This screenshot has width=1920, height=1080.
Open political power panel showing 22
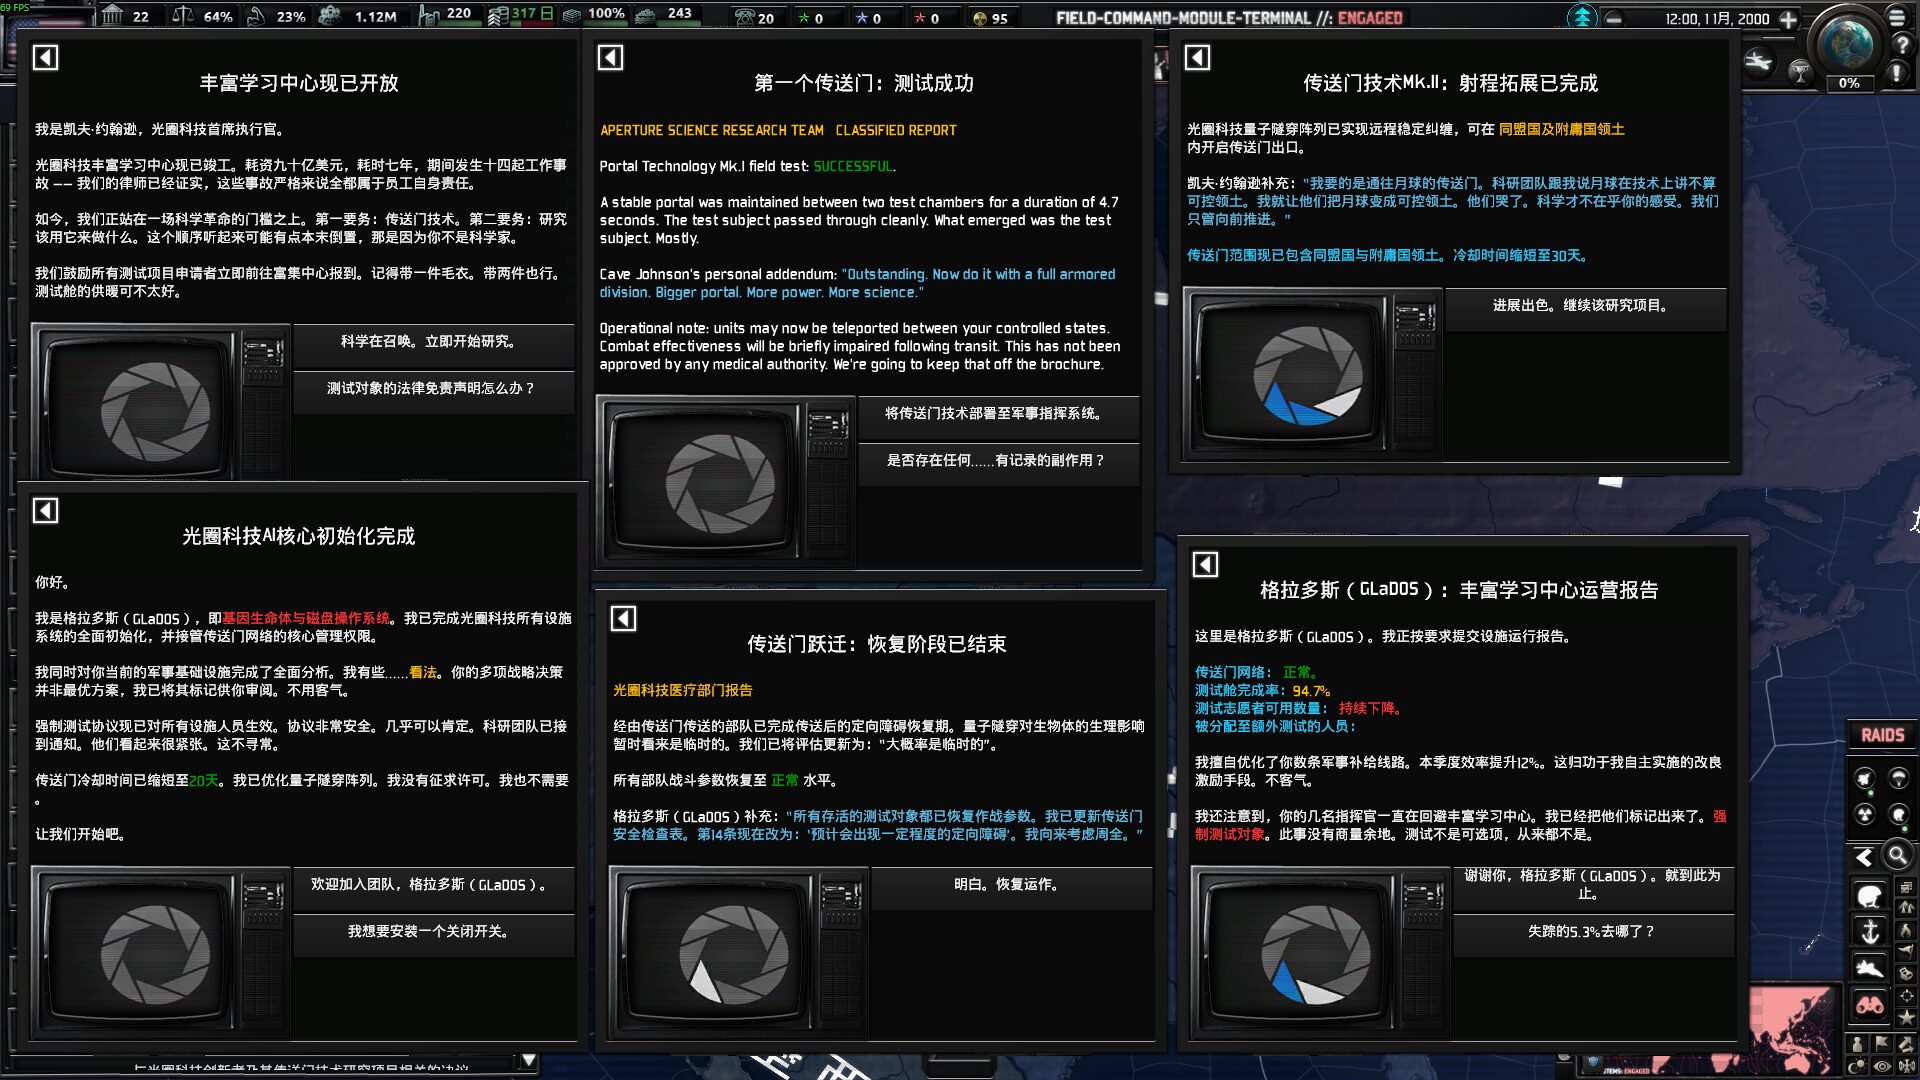click(125, 15)
